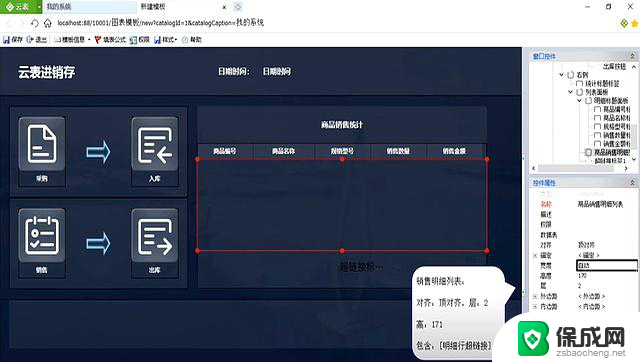Open the 模板信息 dropdown arrow
The image size is (640, 362).
pos(89,40)
